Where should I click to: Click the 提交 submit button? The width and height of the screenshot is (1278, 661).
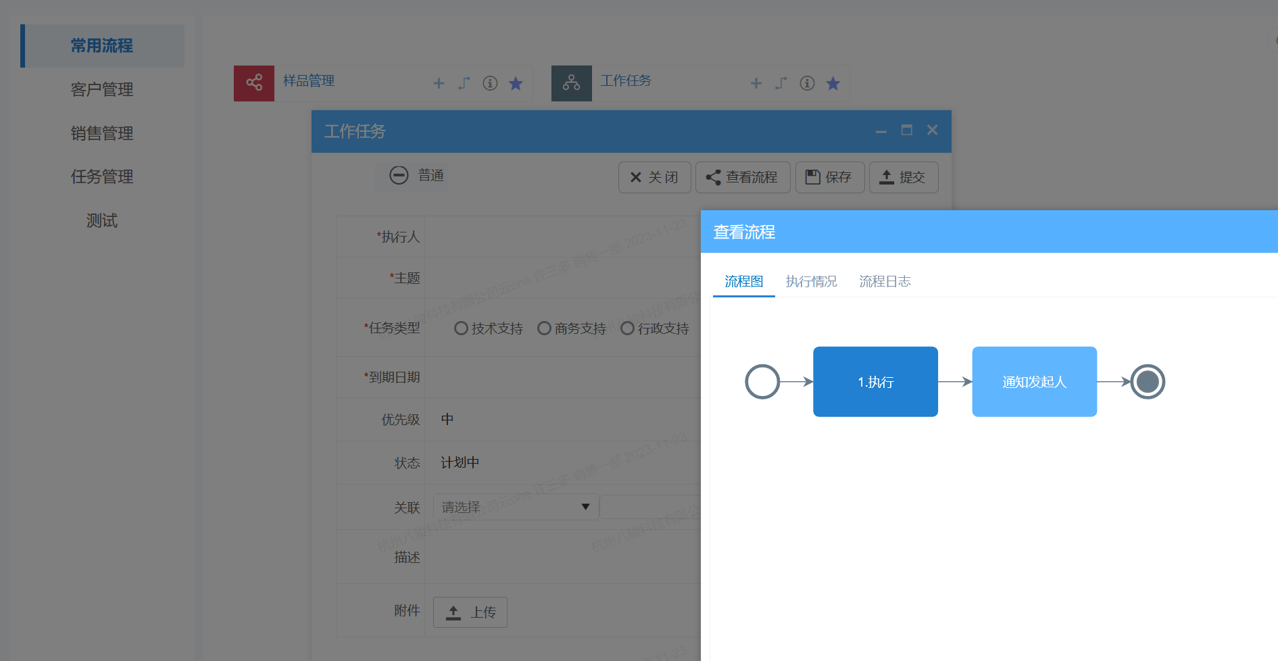[x=903, y=177]
